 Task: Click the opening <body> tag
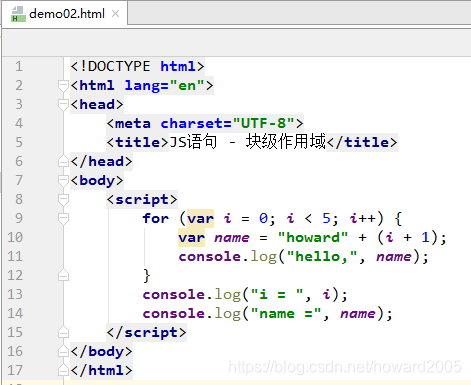[97, 180]
